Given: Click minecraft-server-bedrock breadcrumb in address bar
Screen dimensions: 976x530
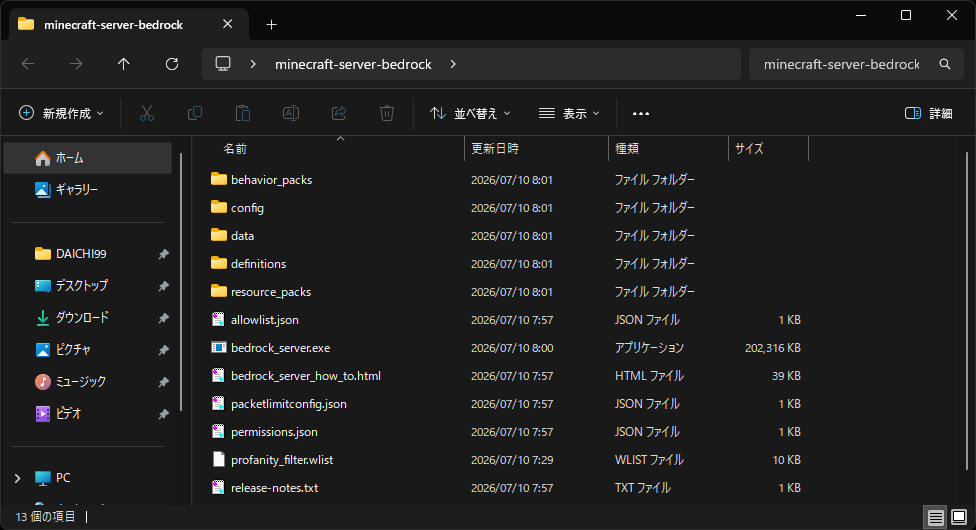Looking at the screenshot, I should [353, 64].
